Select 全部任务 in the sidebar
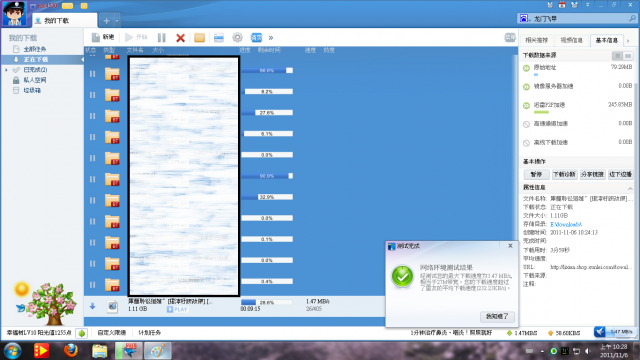 click(35, 49)
